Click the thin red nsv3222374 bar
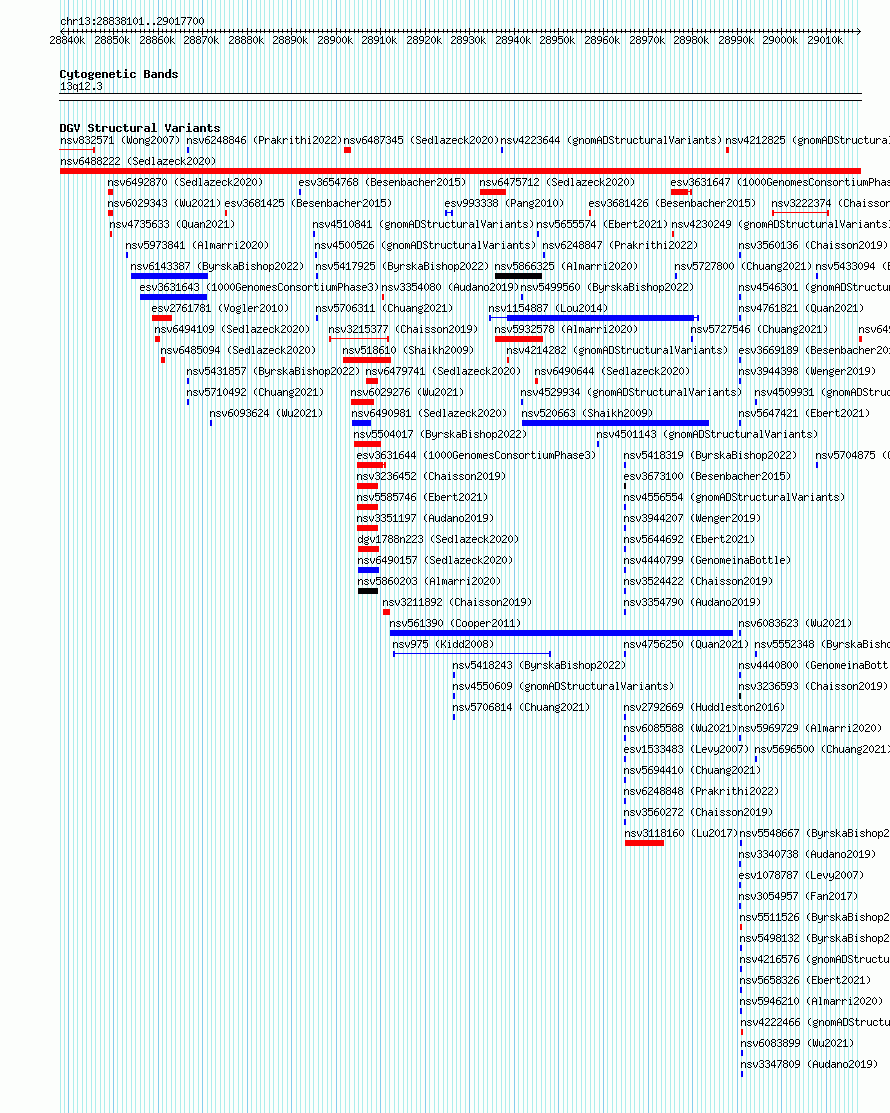 tap(801, 213)
